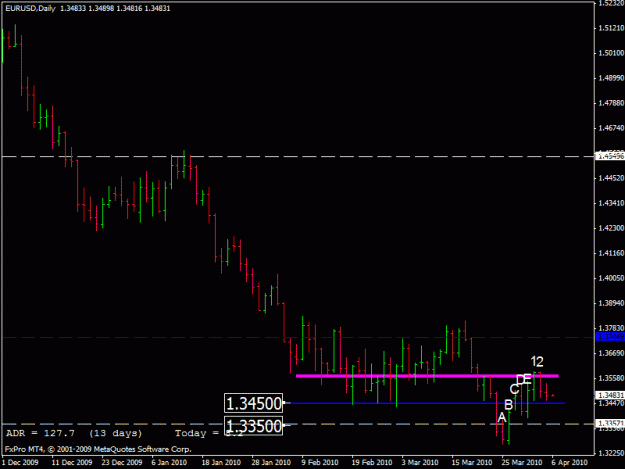Click the 1.51210 price scale value

click(x=611, y=28)
